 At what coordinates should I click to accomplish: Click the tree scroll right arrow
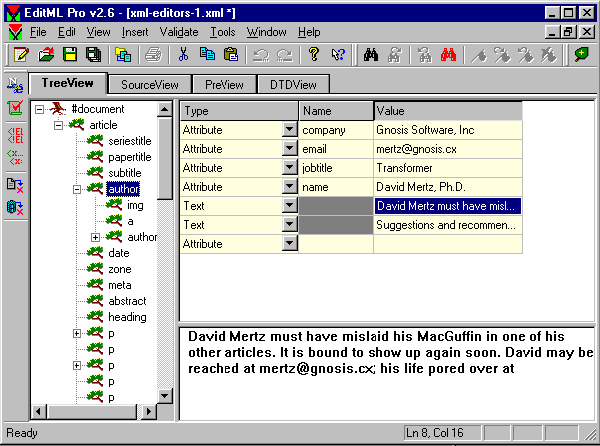[x=149, y=412]
